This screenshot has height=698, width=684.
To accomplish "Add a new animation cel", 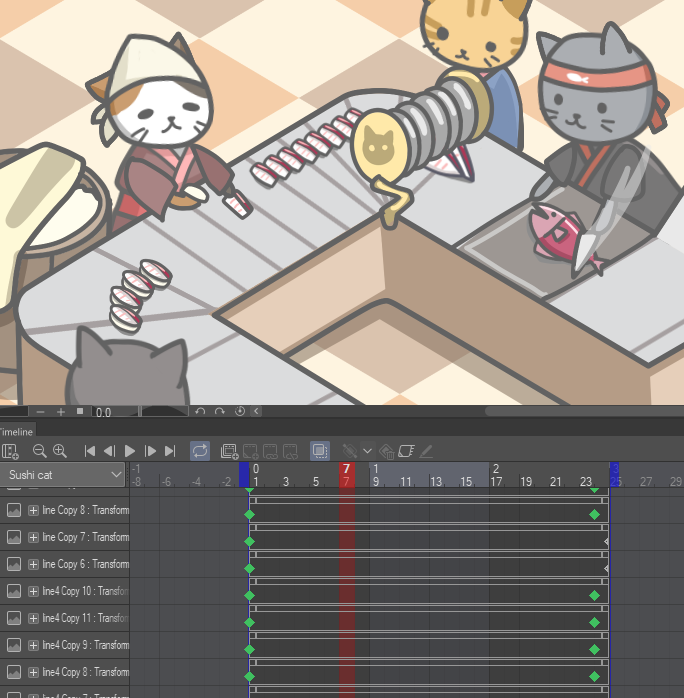I will [x=230, y=451].
